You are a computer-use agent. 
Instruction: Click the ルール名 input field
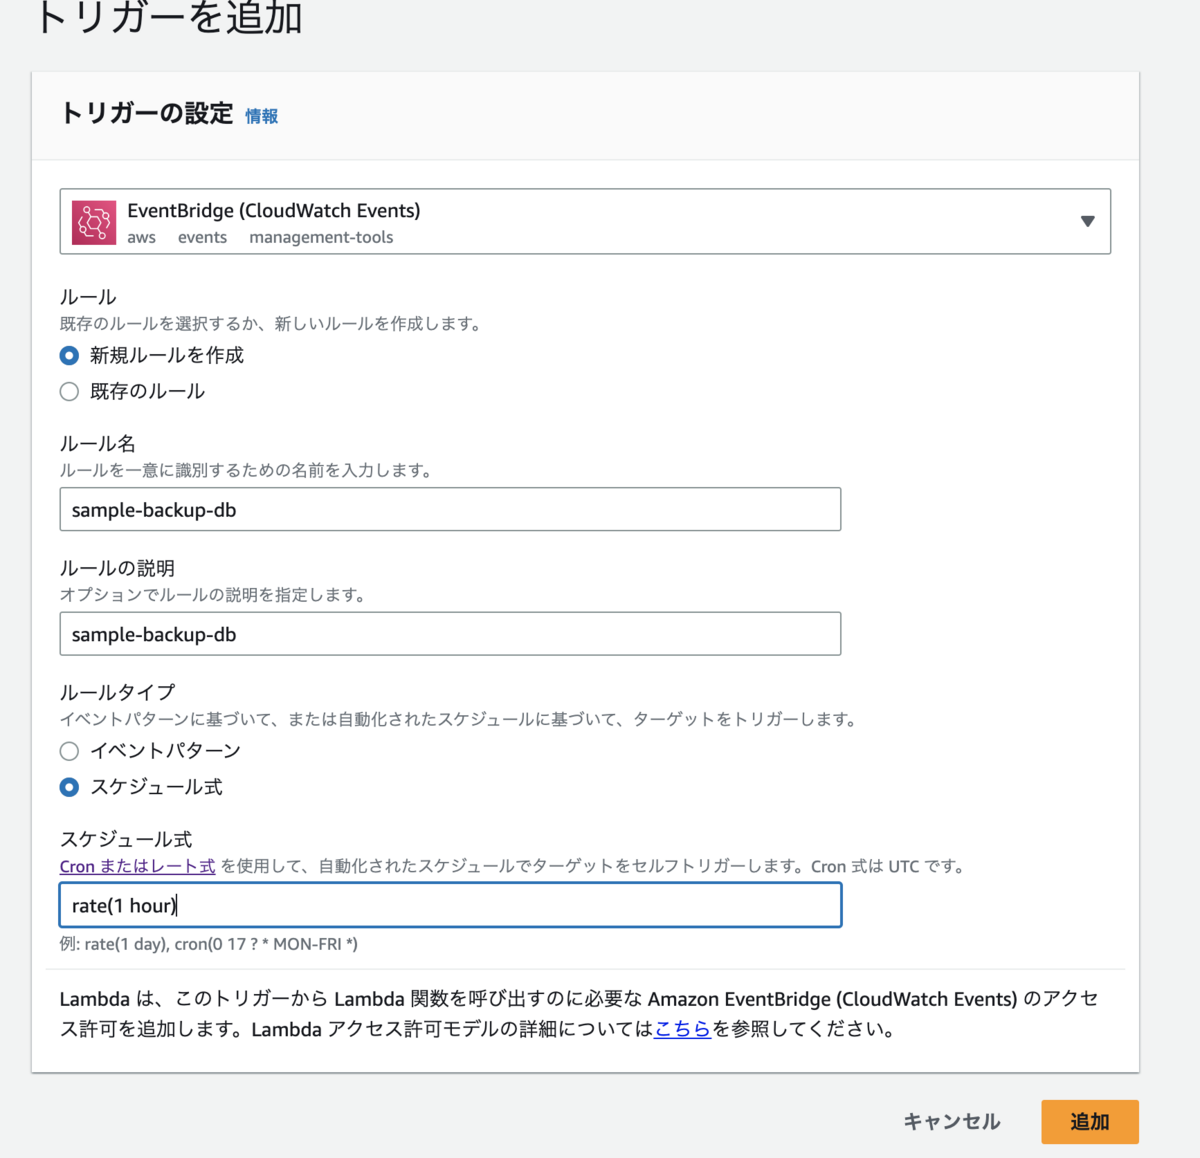[x=450, y=510]
